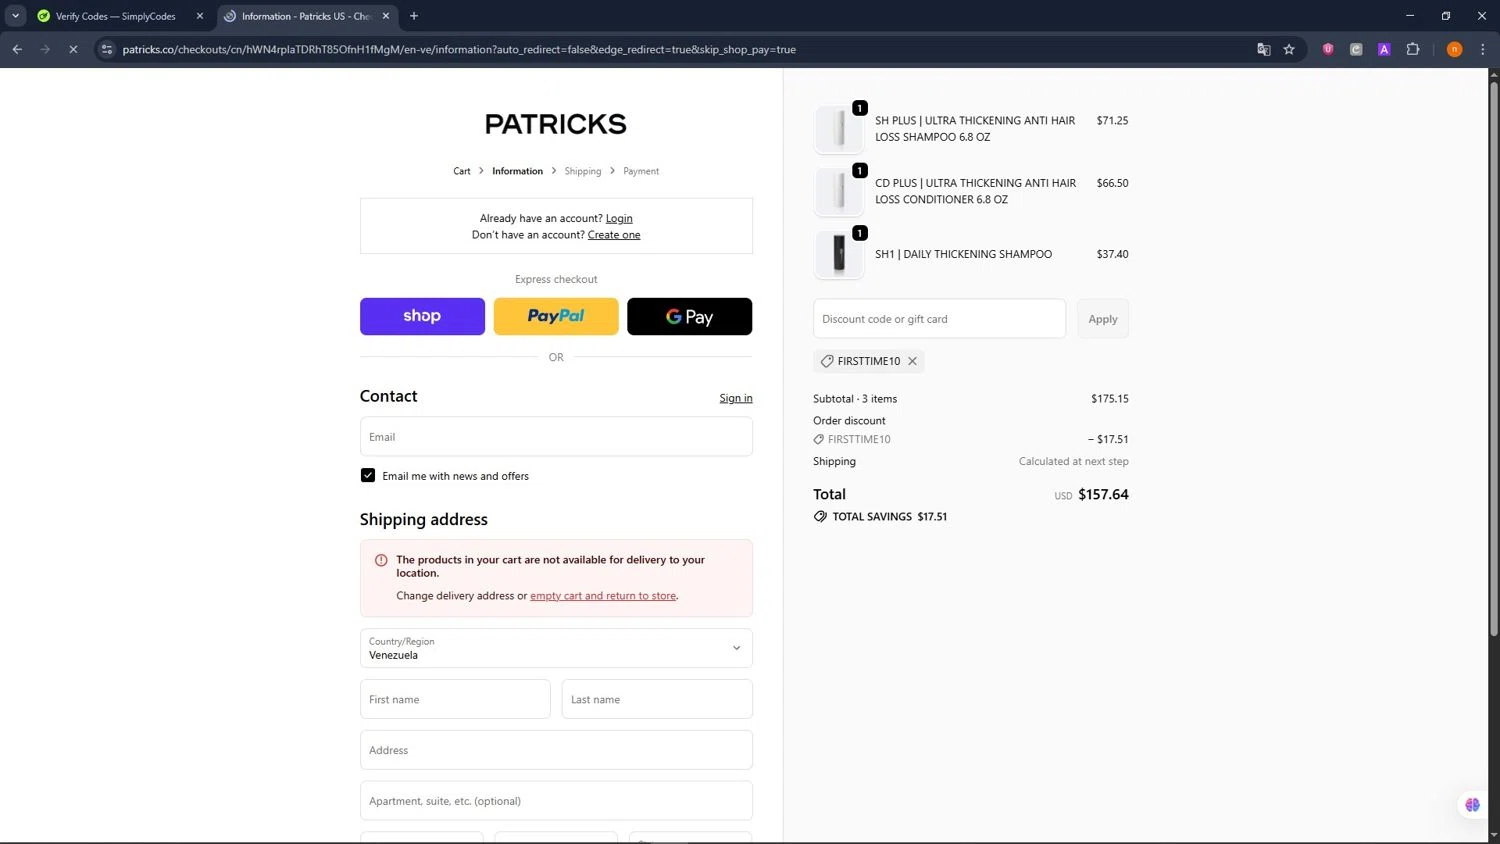Viewport: 1500px width, 844px height.
Task: Focus the Apartment, suite, etc. field
Action: [556, 801]
